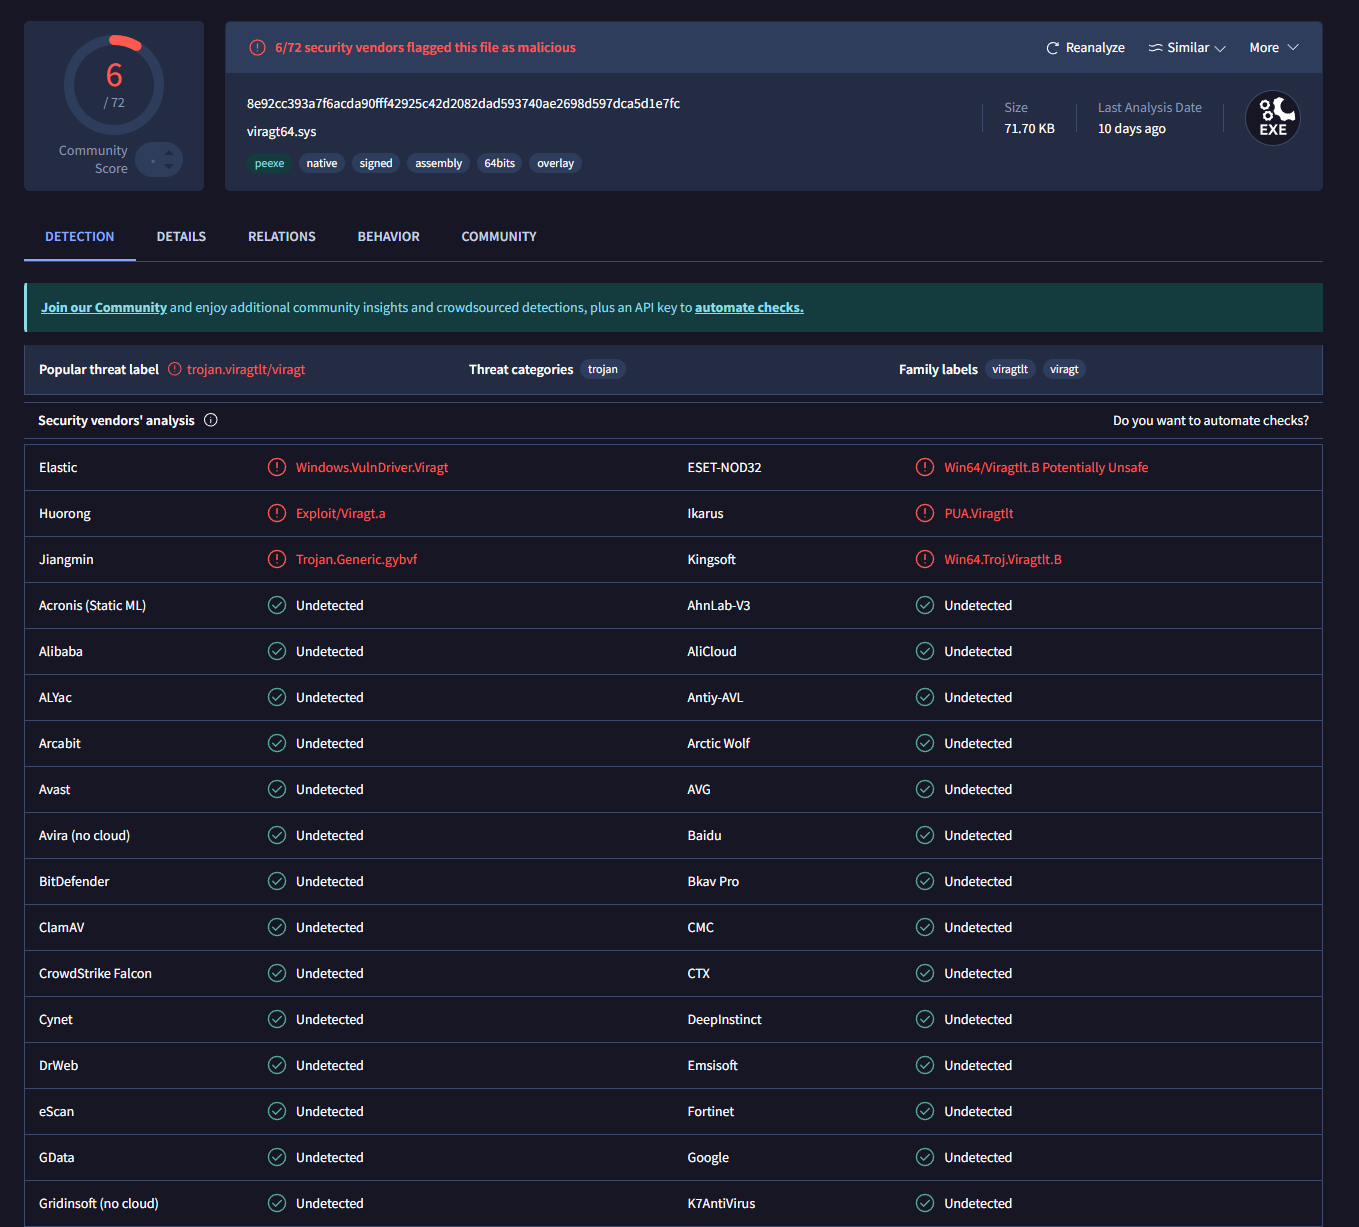Select the file hash starting 8e92cc393a
This screenshot has height=1227, width=1359.
[x=463, y=104]
